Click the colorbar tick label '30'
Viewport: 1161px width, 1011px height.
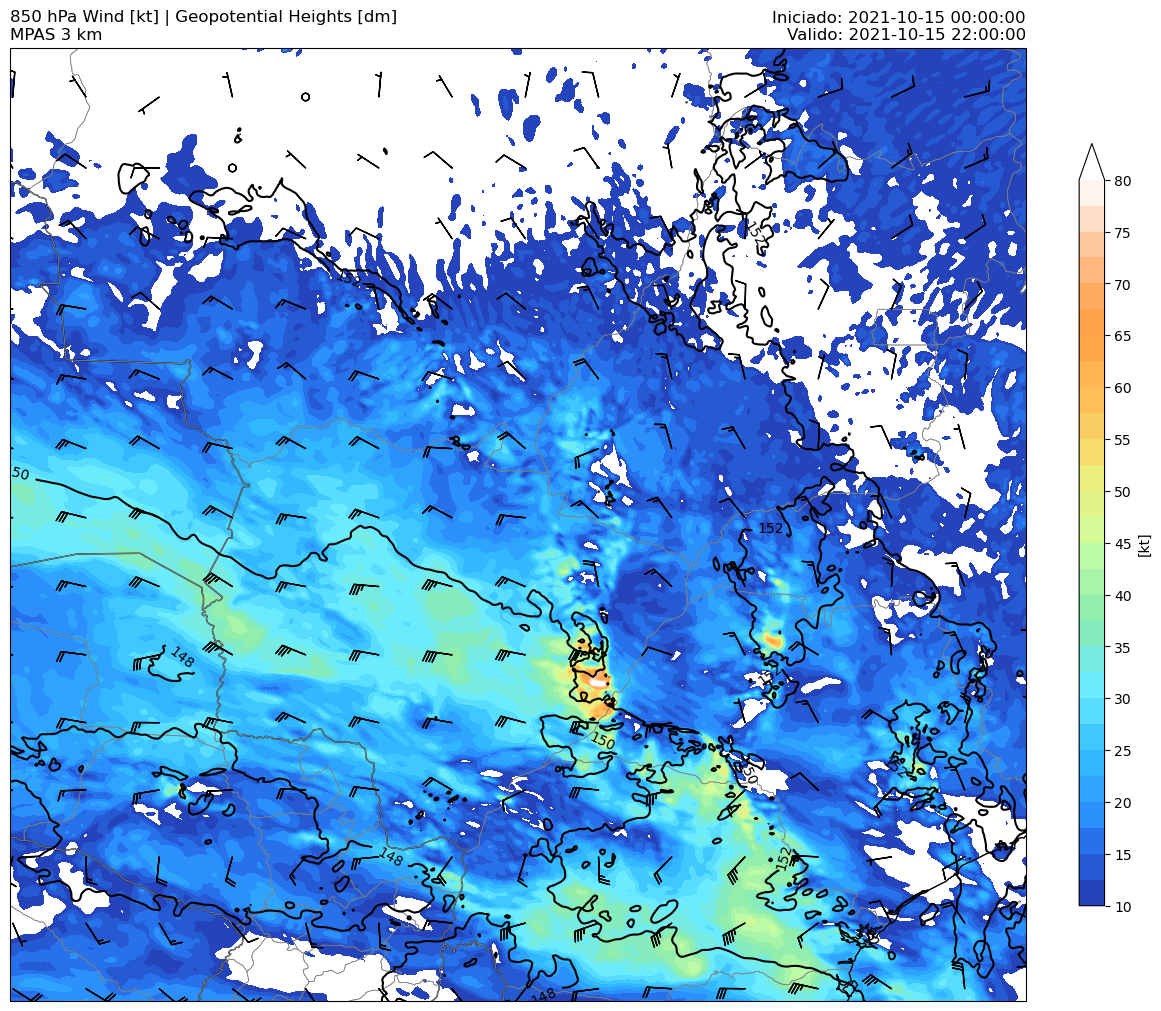click(x=1122, y=699)
